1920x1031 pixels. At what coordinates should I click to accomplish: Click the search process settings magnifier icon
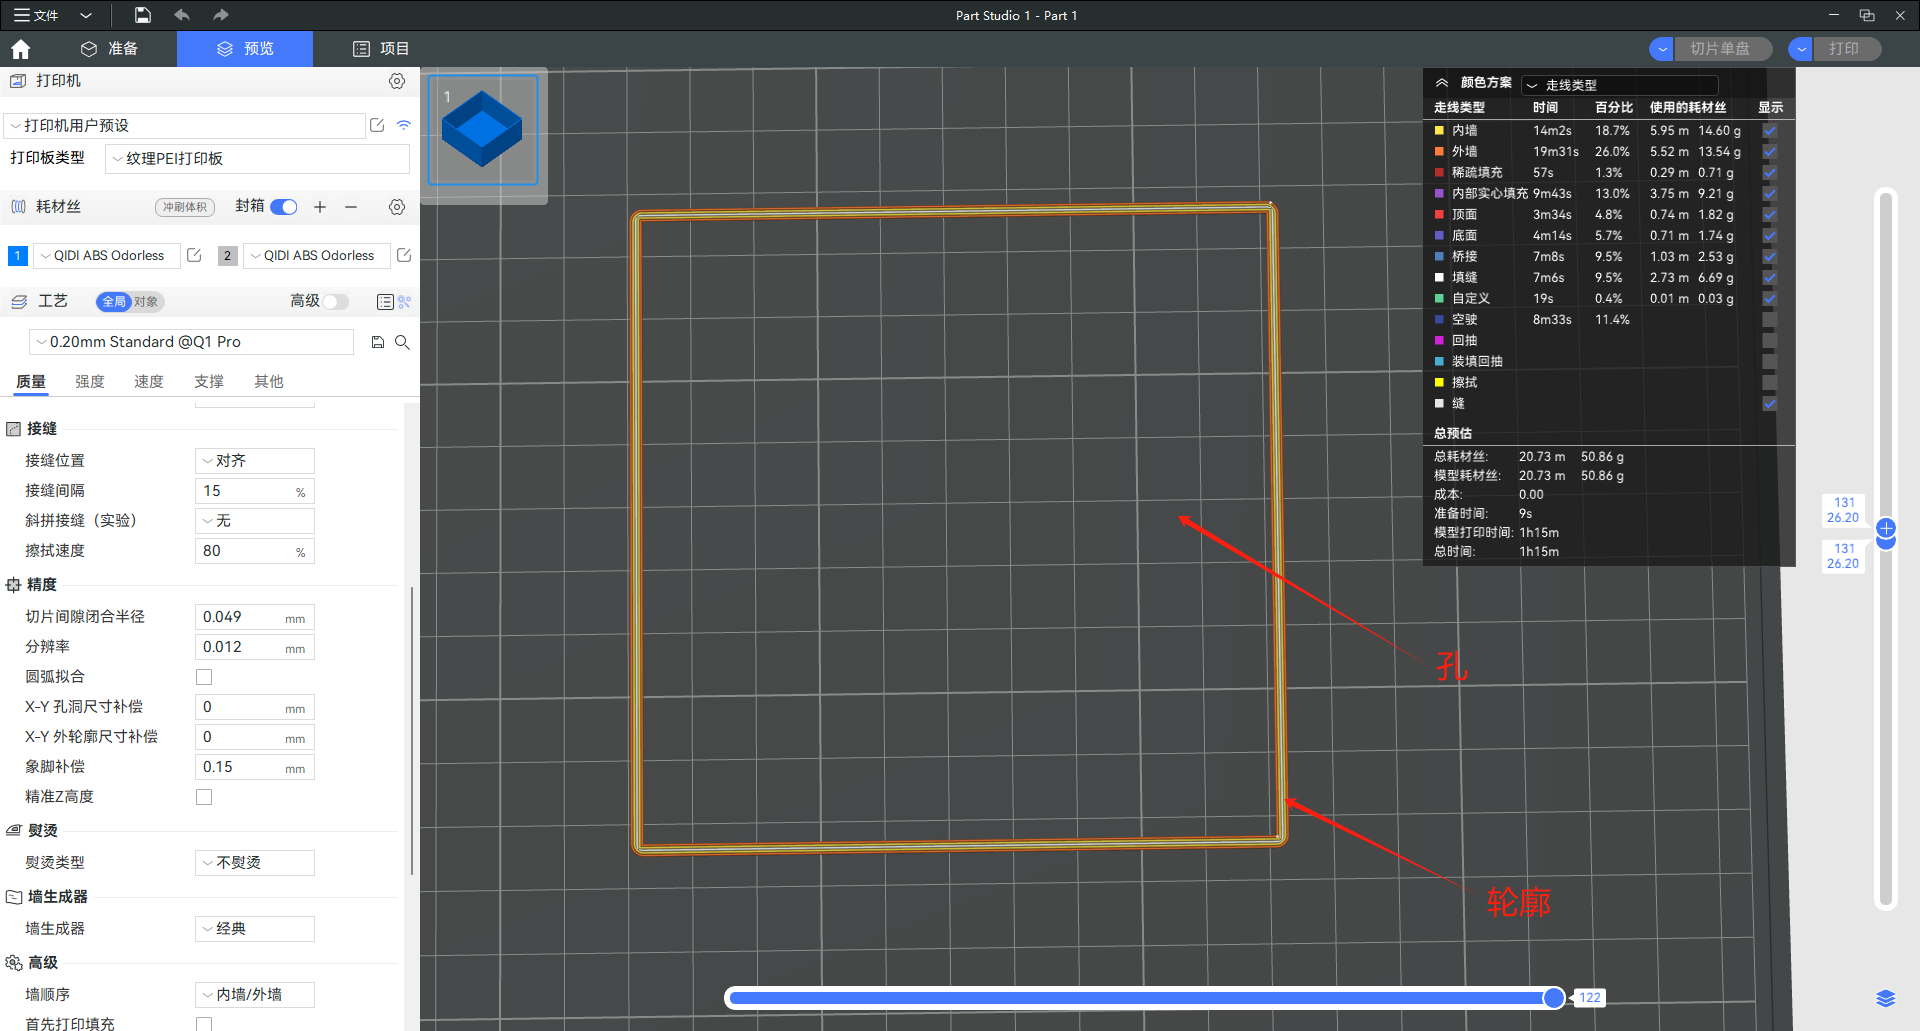(402, 342)
